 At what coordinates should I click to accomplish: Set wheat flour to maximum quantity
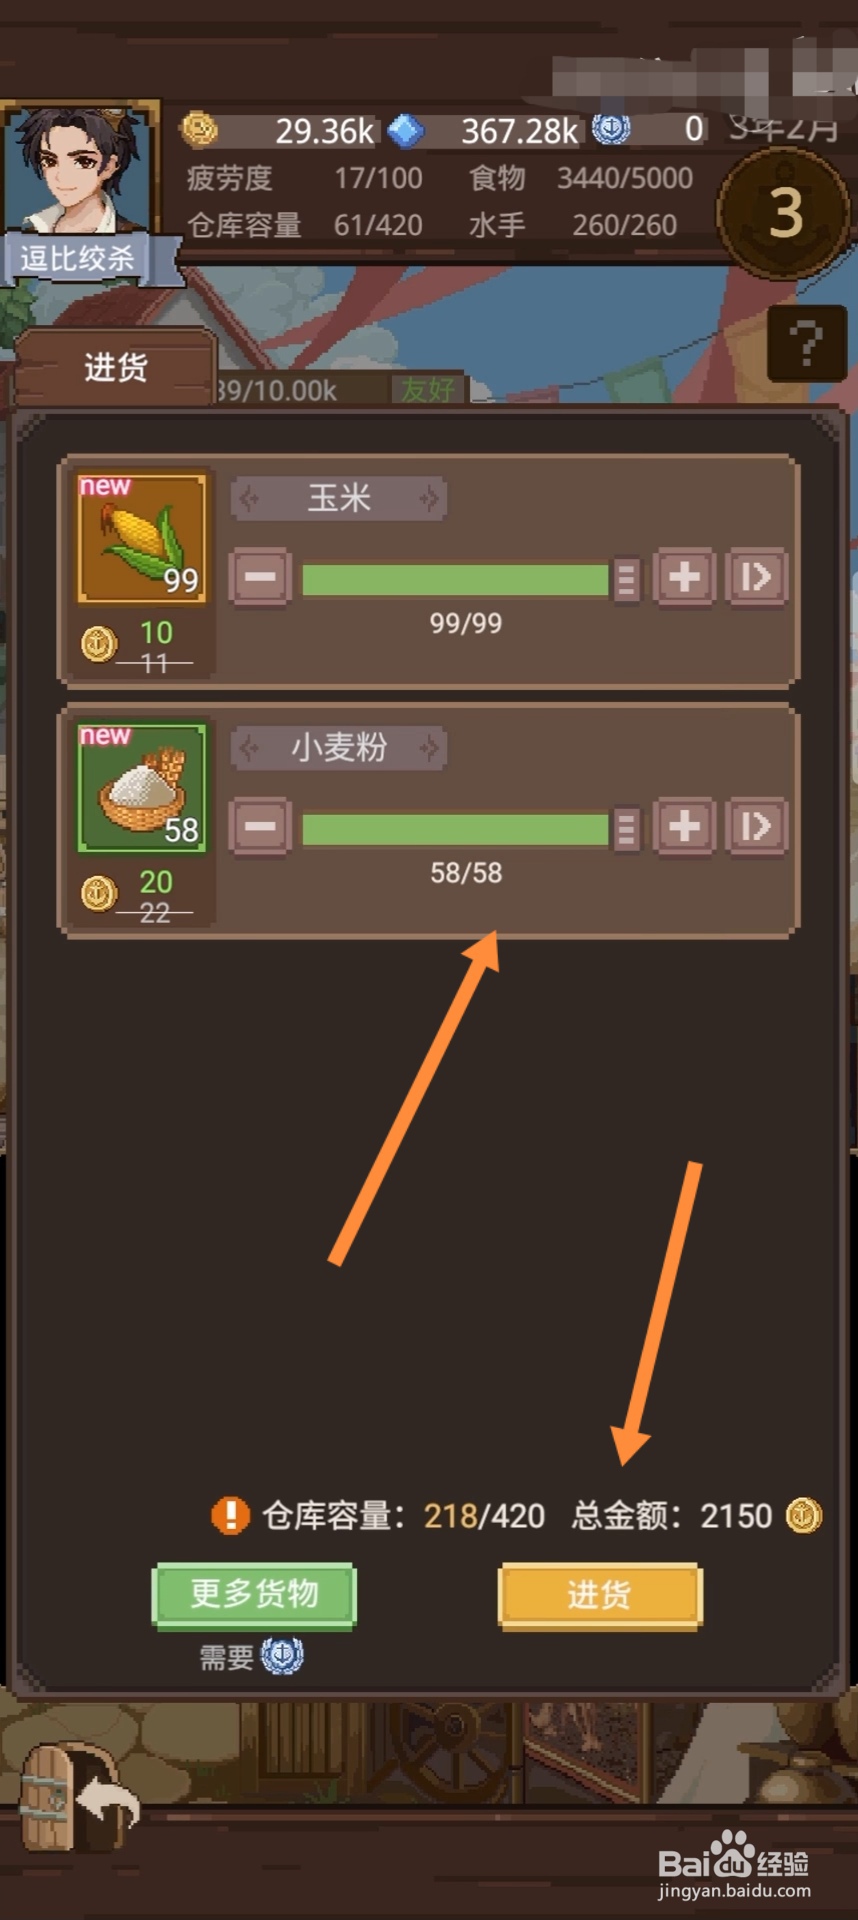click(756, 827)
